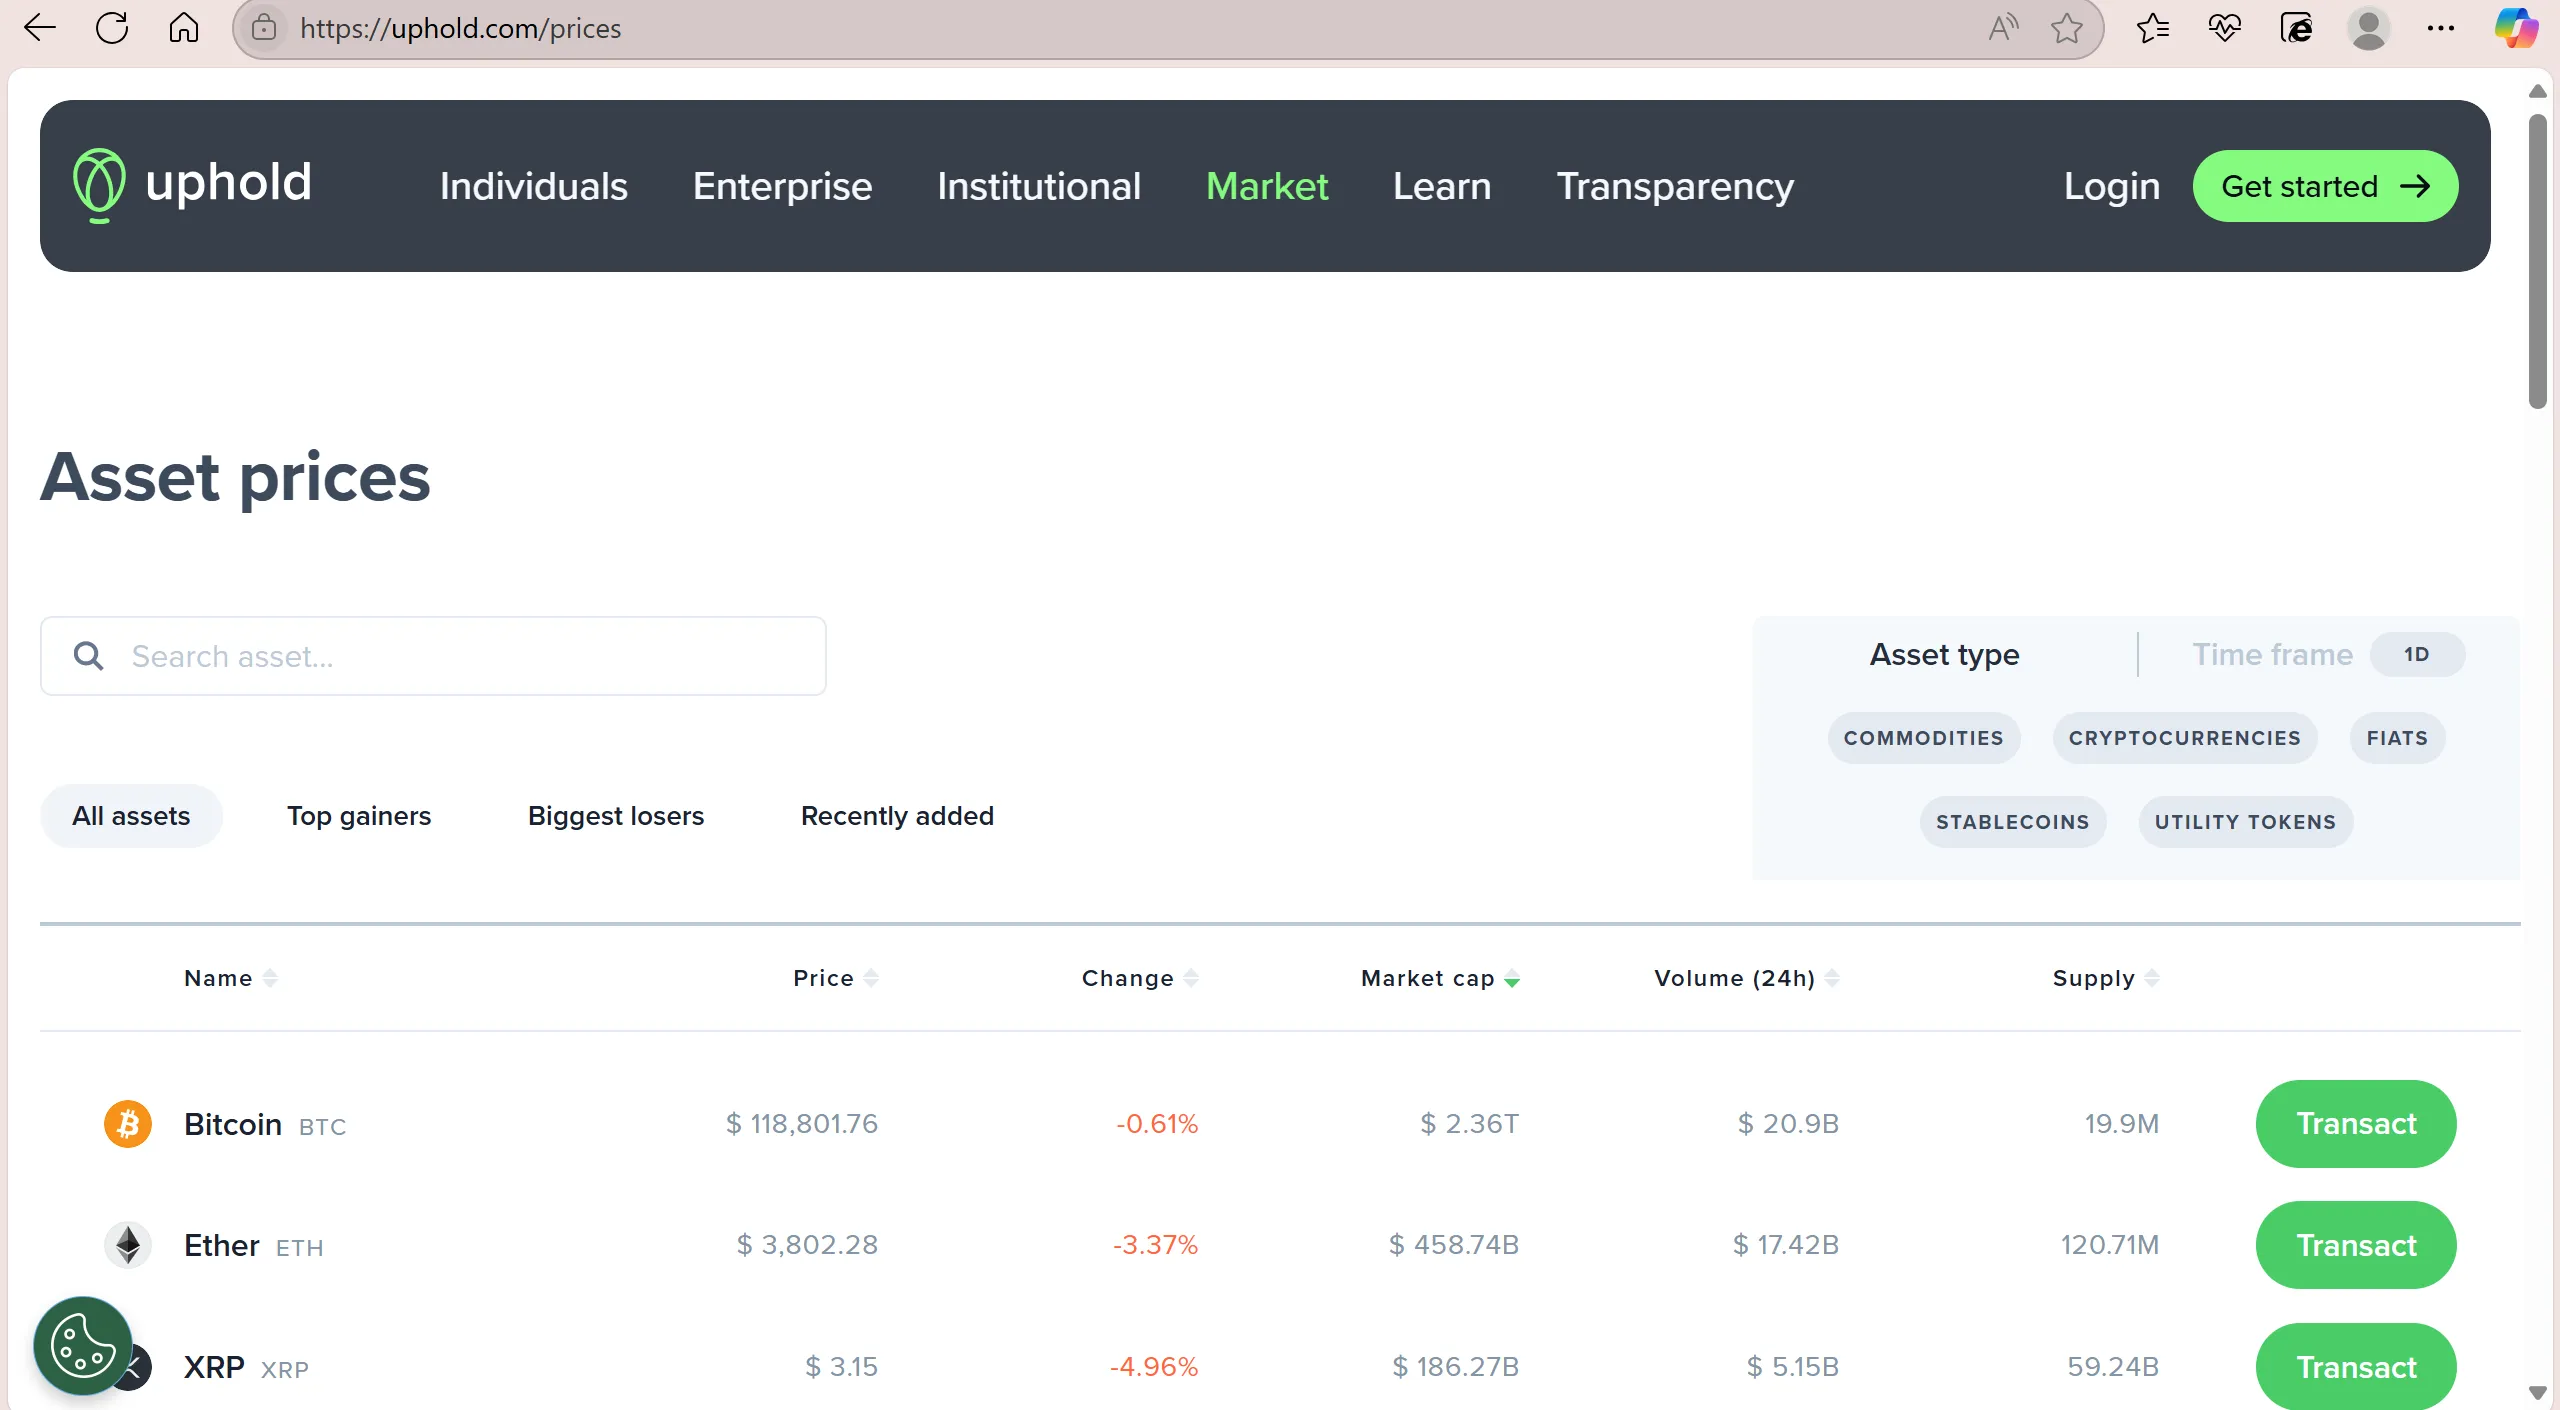Click the Asset prices heading

[236, 478]
